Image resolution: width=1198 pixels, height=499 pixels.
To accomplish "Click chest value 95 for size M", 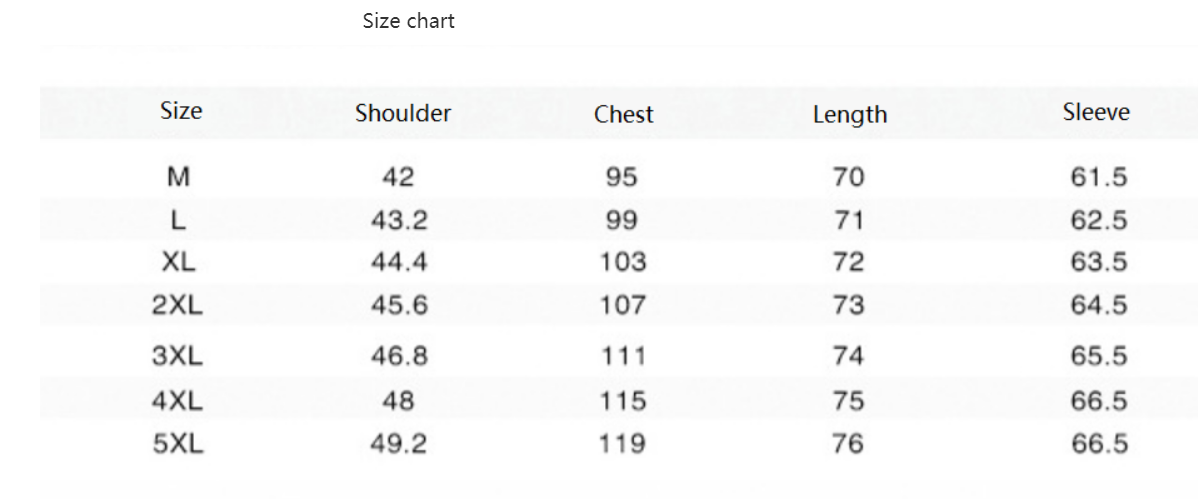I will tap(622, 178).
